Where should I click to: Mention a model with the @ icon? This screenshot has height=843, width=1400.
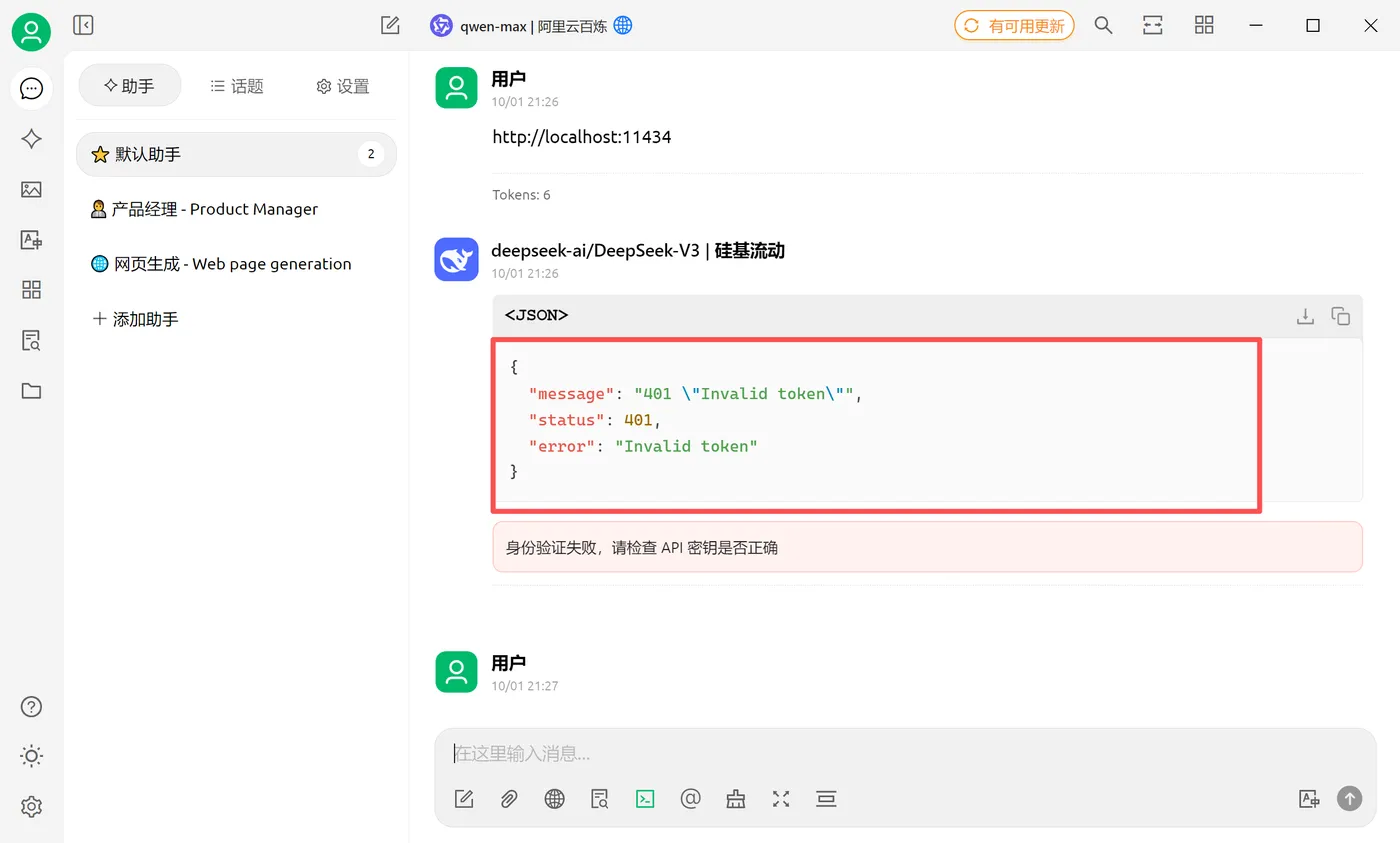pyautogui.click(x=690, y=798)
